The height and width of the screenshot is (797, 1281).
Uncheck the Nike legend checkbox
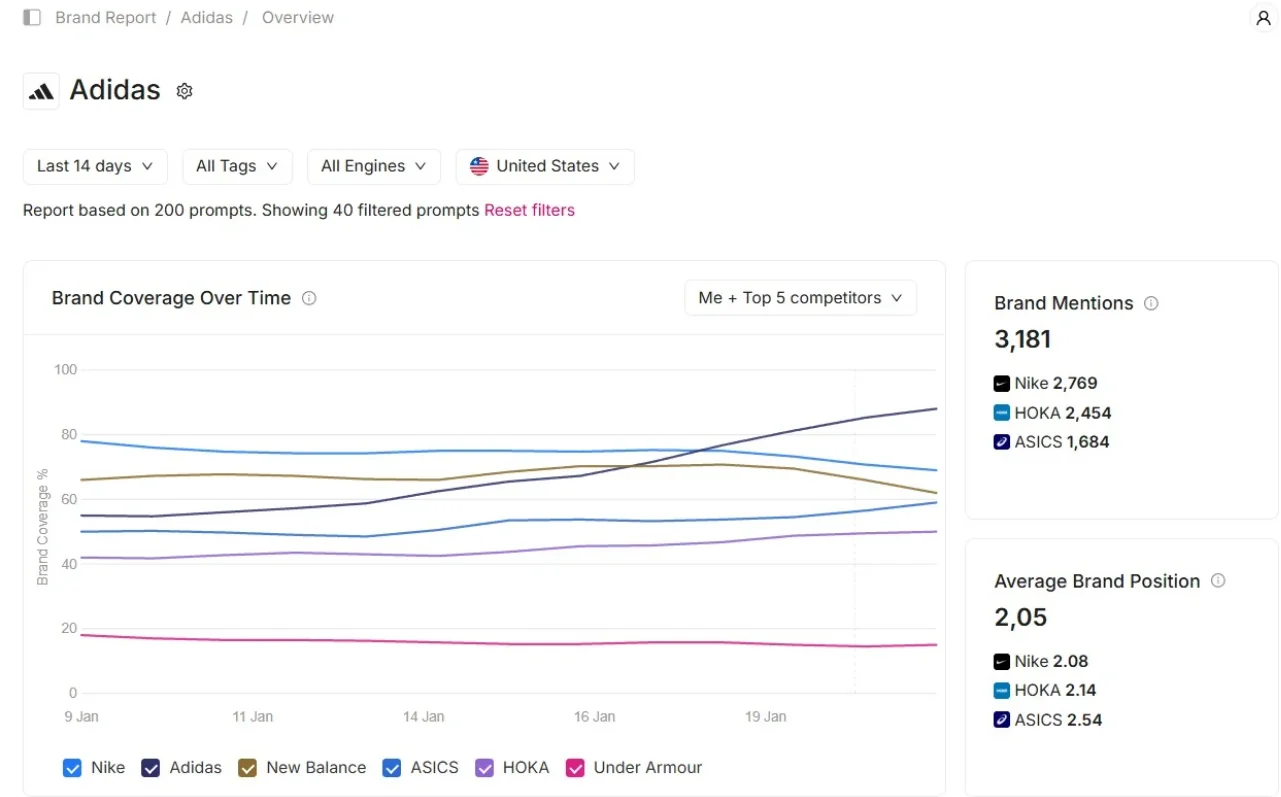[72, 768]
